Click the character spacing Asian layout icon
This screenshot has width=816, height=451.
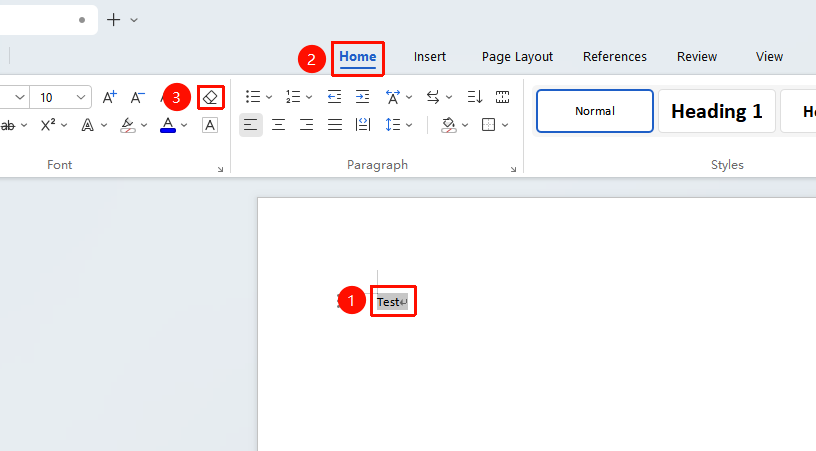(393, 97)
